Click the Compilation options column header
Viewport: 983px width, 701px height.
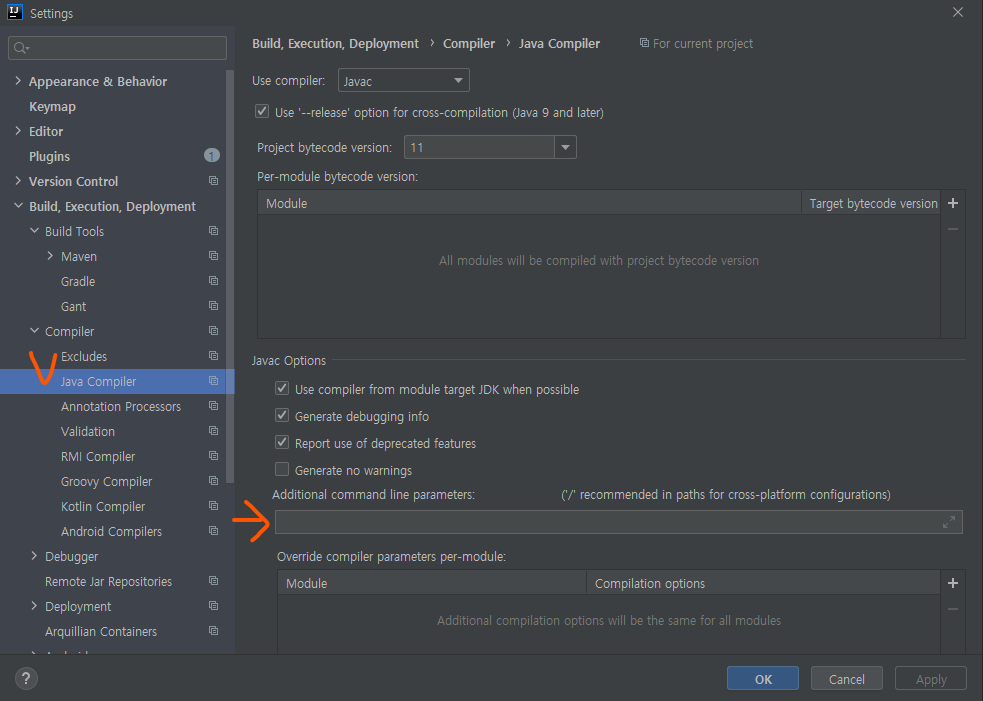point(763,583)
